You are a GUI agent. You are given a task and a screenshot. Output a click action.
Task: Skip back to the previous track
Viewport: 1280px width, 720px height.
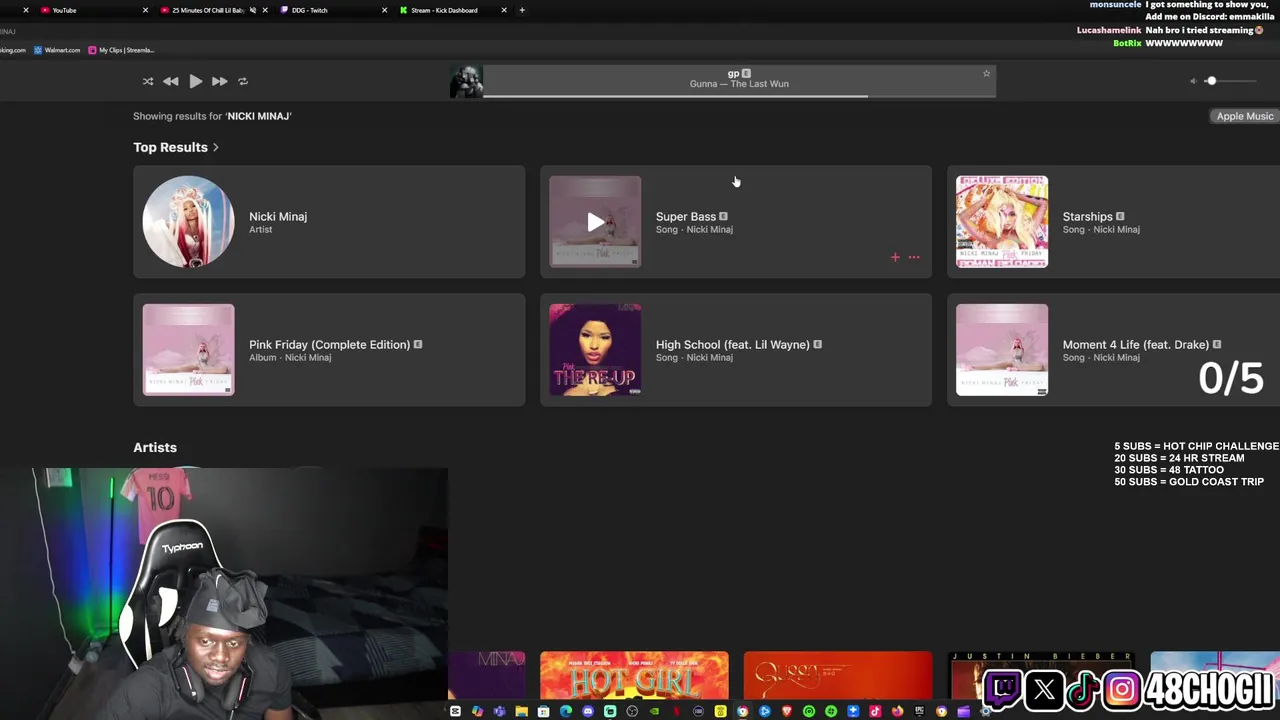point(171,81)
